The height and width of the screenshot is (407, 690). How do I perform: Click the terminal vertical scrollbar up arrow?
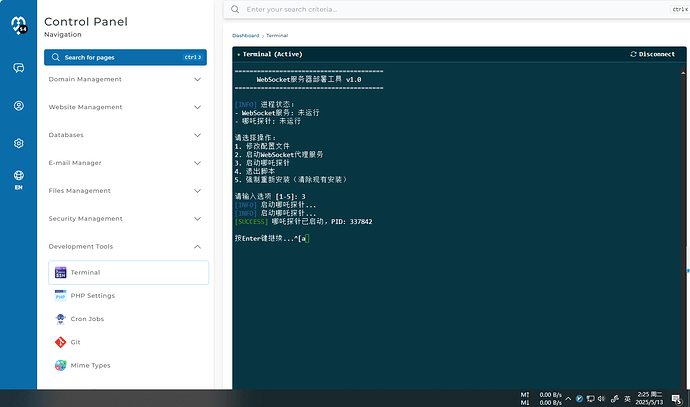point(683,73)
